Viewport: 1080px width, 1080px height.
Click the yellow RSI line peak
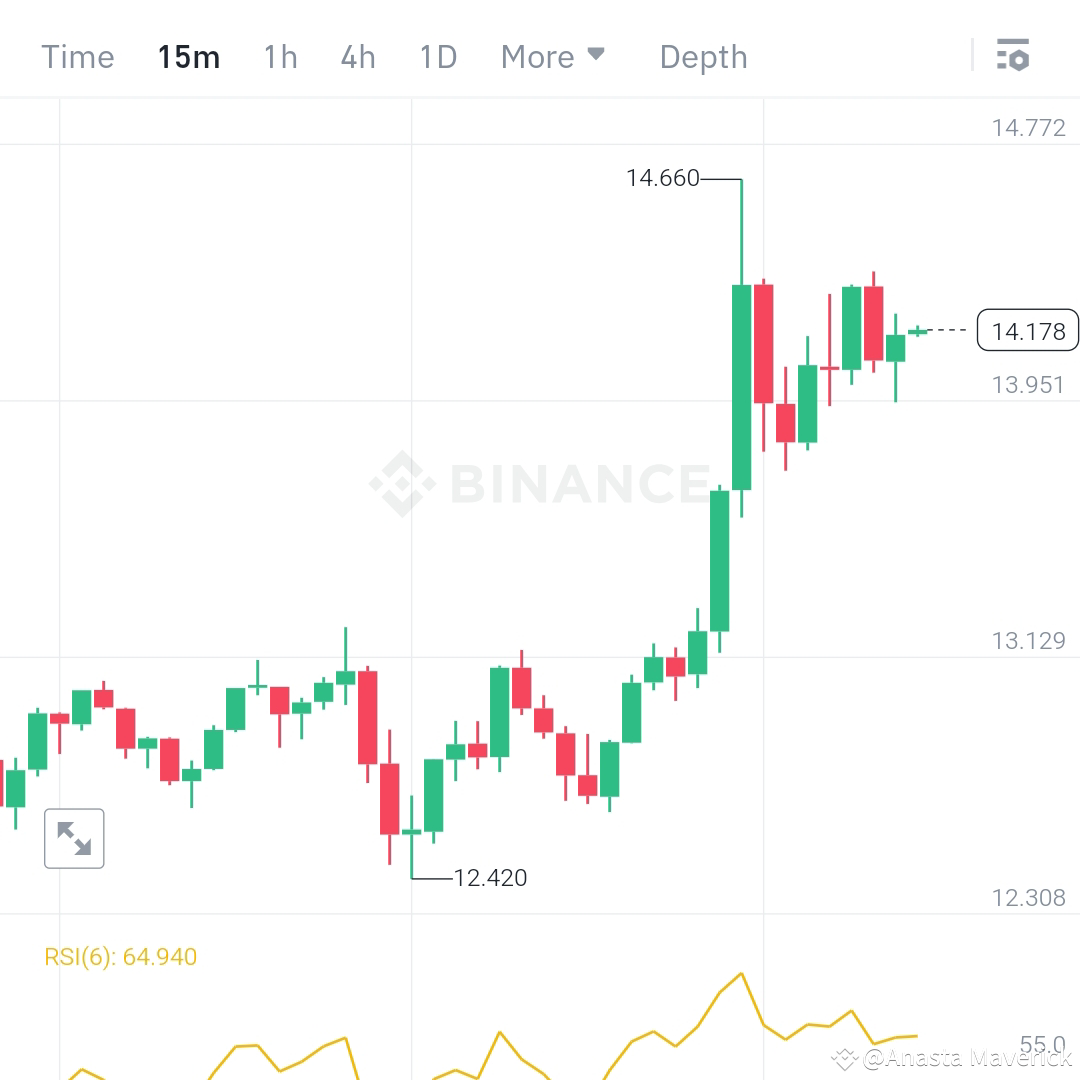[741, 975]
